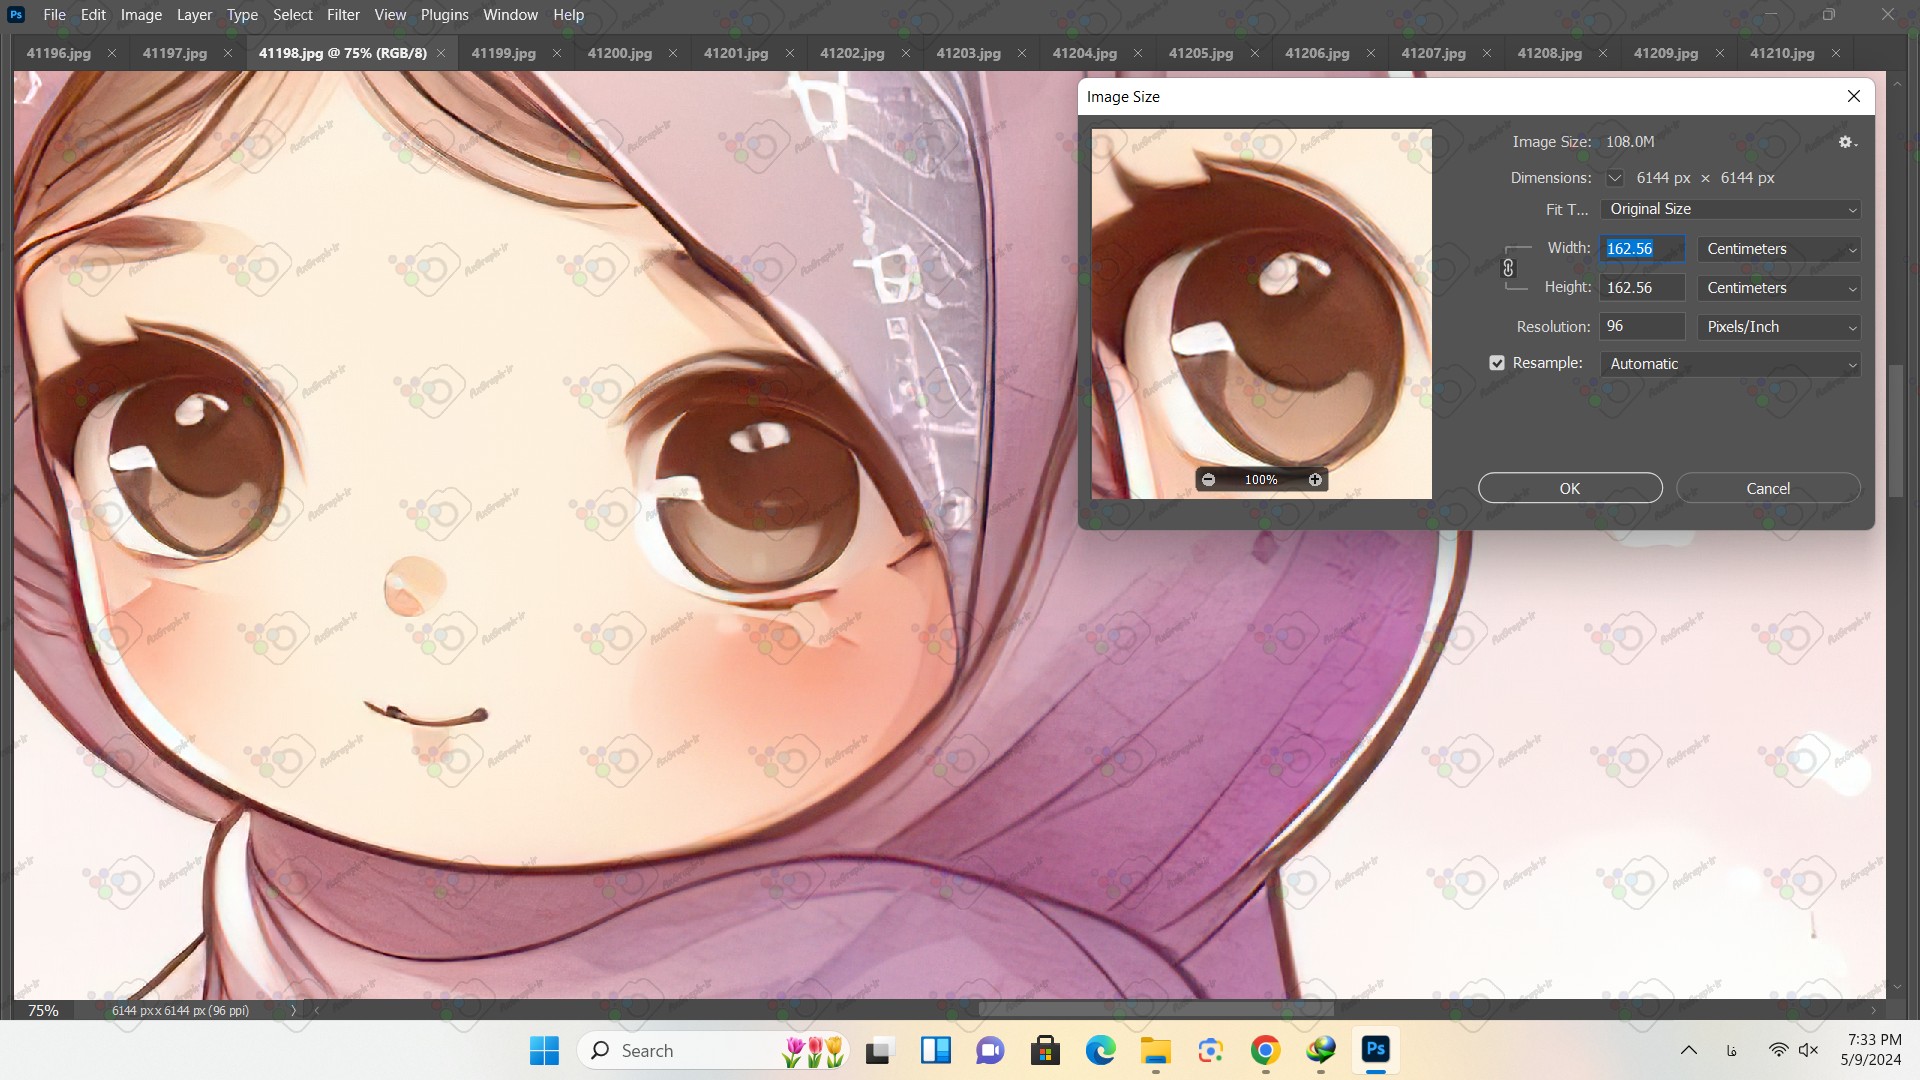
Task: Click the Cancel button in Image Size
Action: pos(1767,488)
